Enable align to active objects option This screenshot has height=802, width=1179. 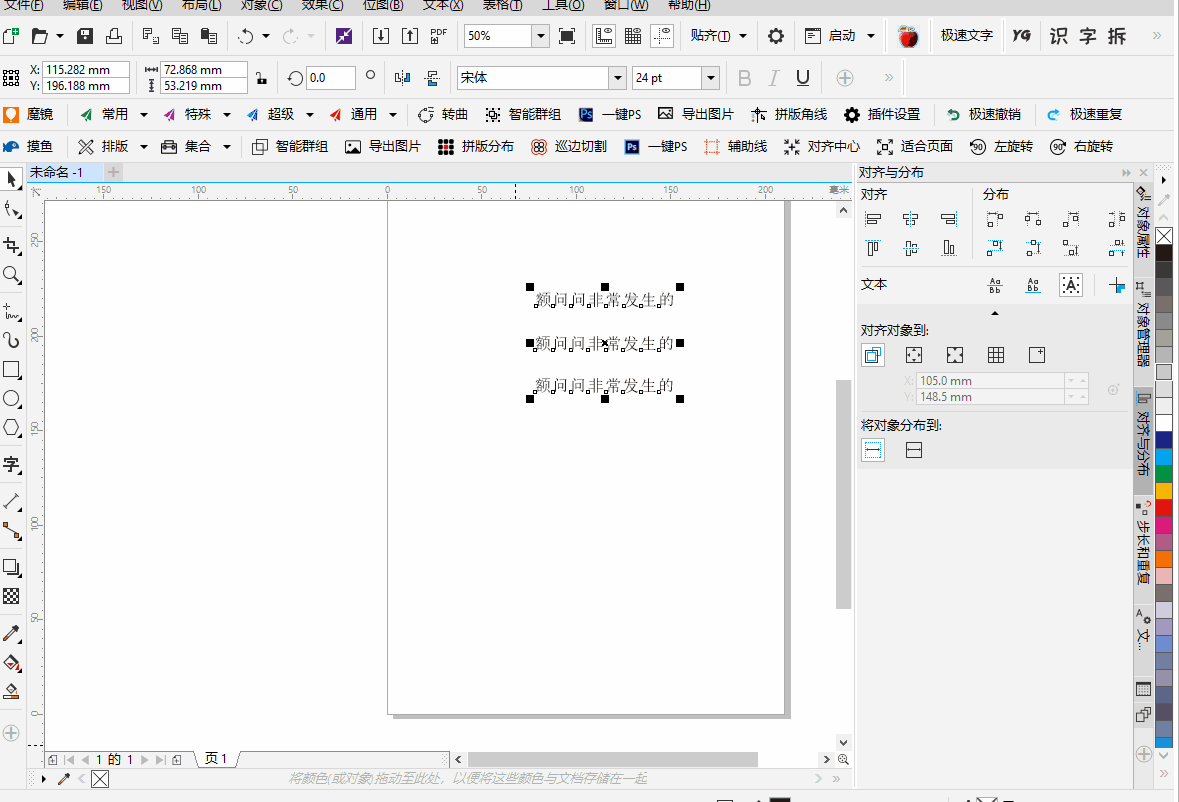(873, 355)
